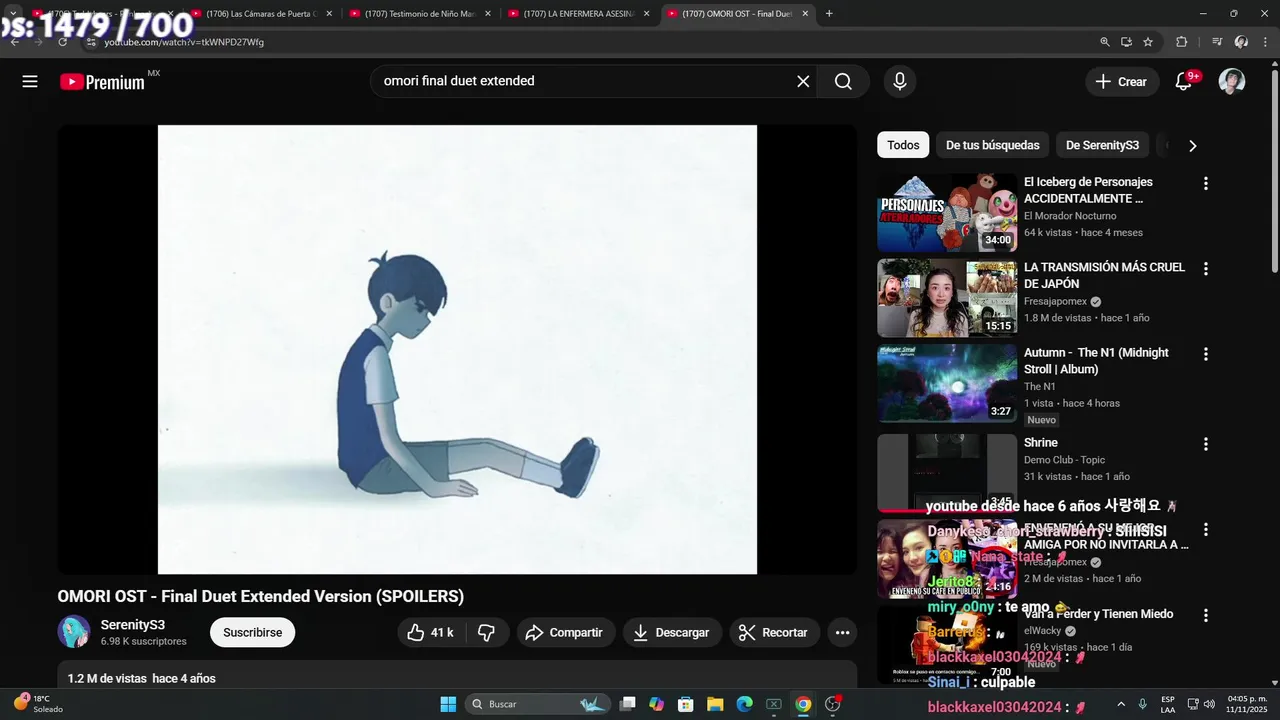Bookmark this page with the star
Image resolution: width=1280 pixels, height=720 pixels.
pyautogui.click(x=1148, y=42)
